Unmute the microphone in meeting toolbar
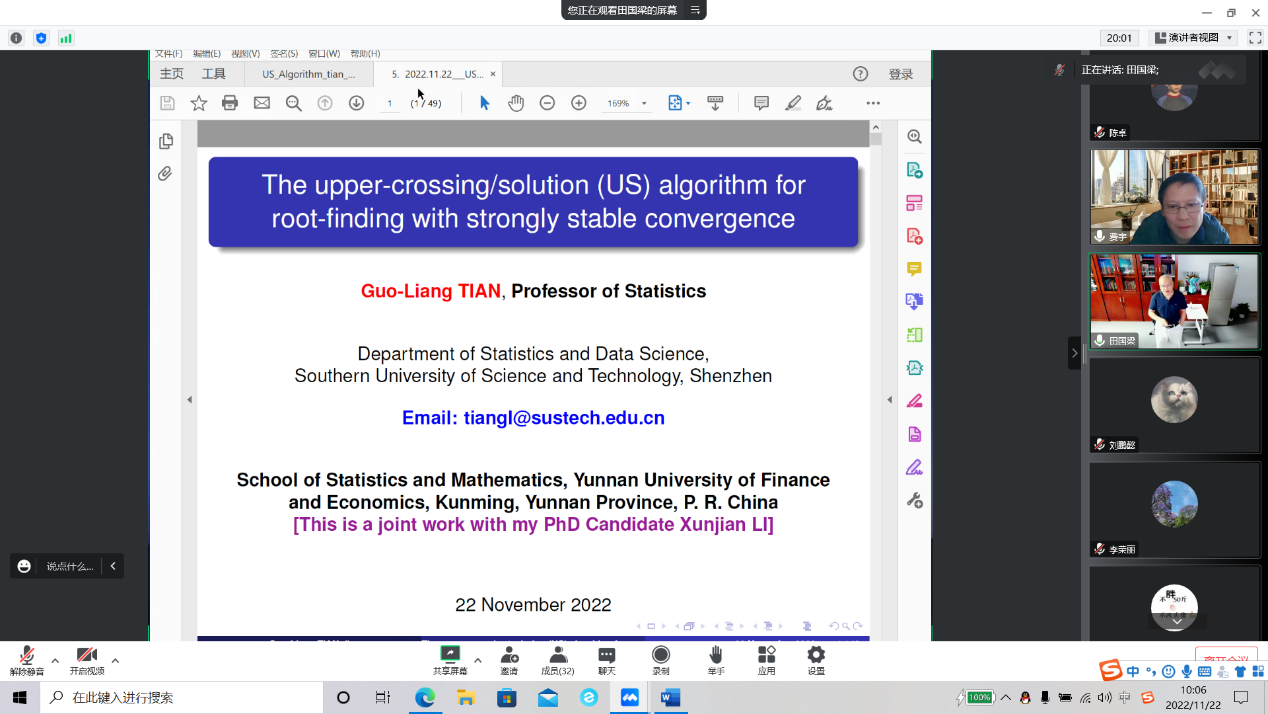The image size is (1268, 714). coord(27,660)
